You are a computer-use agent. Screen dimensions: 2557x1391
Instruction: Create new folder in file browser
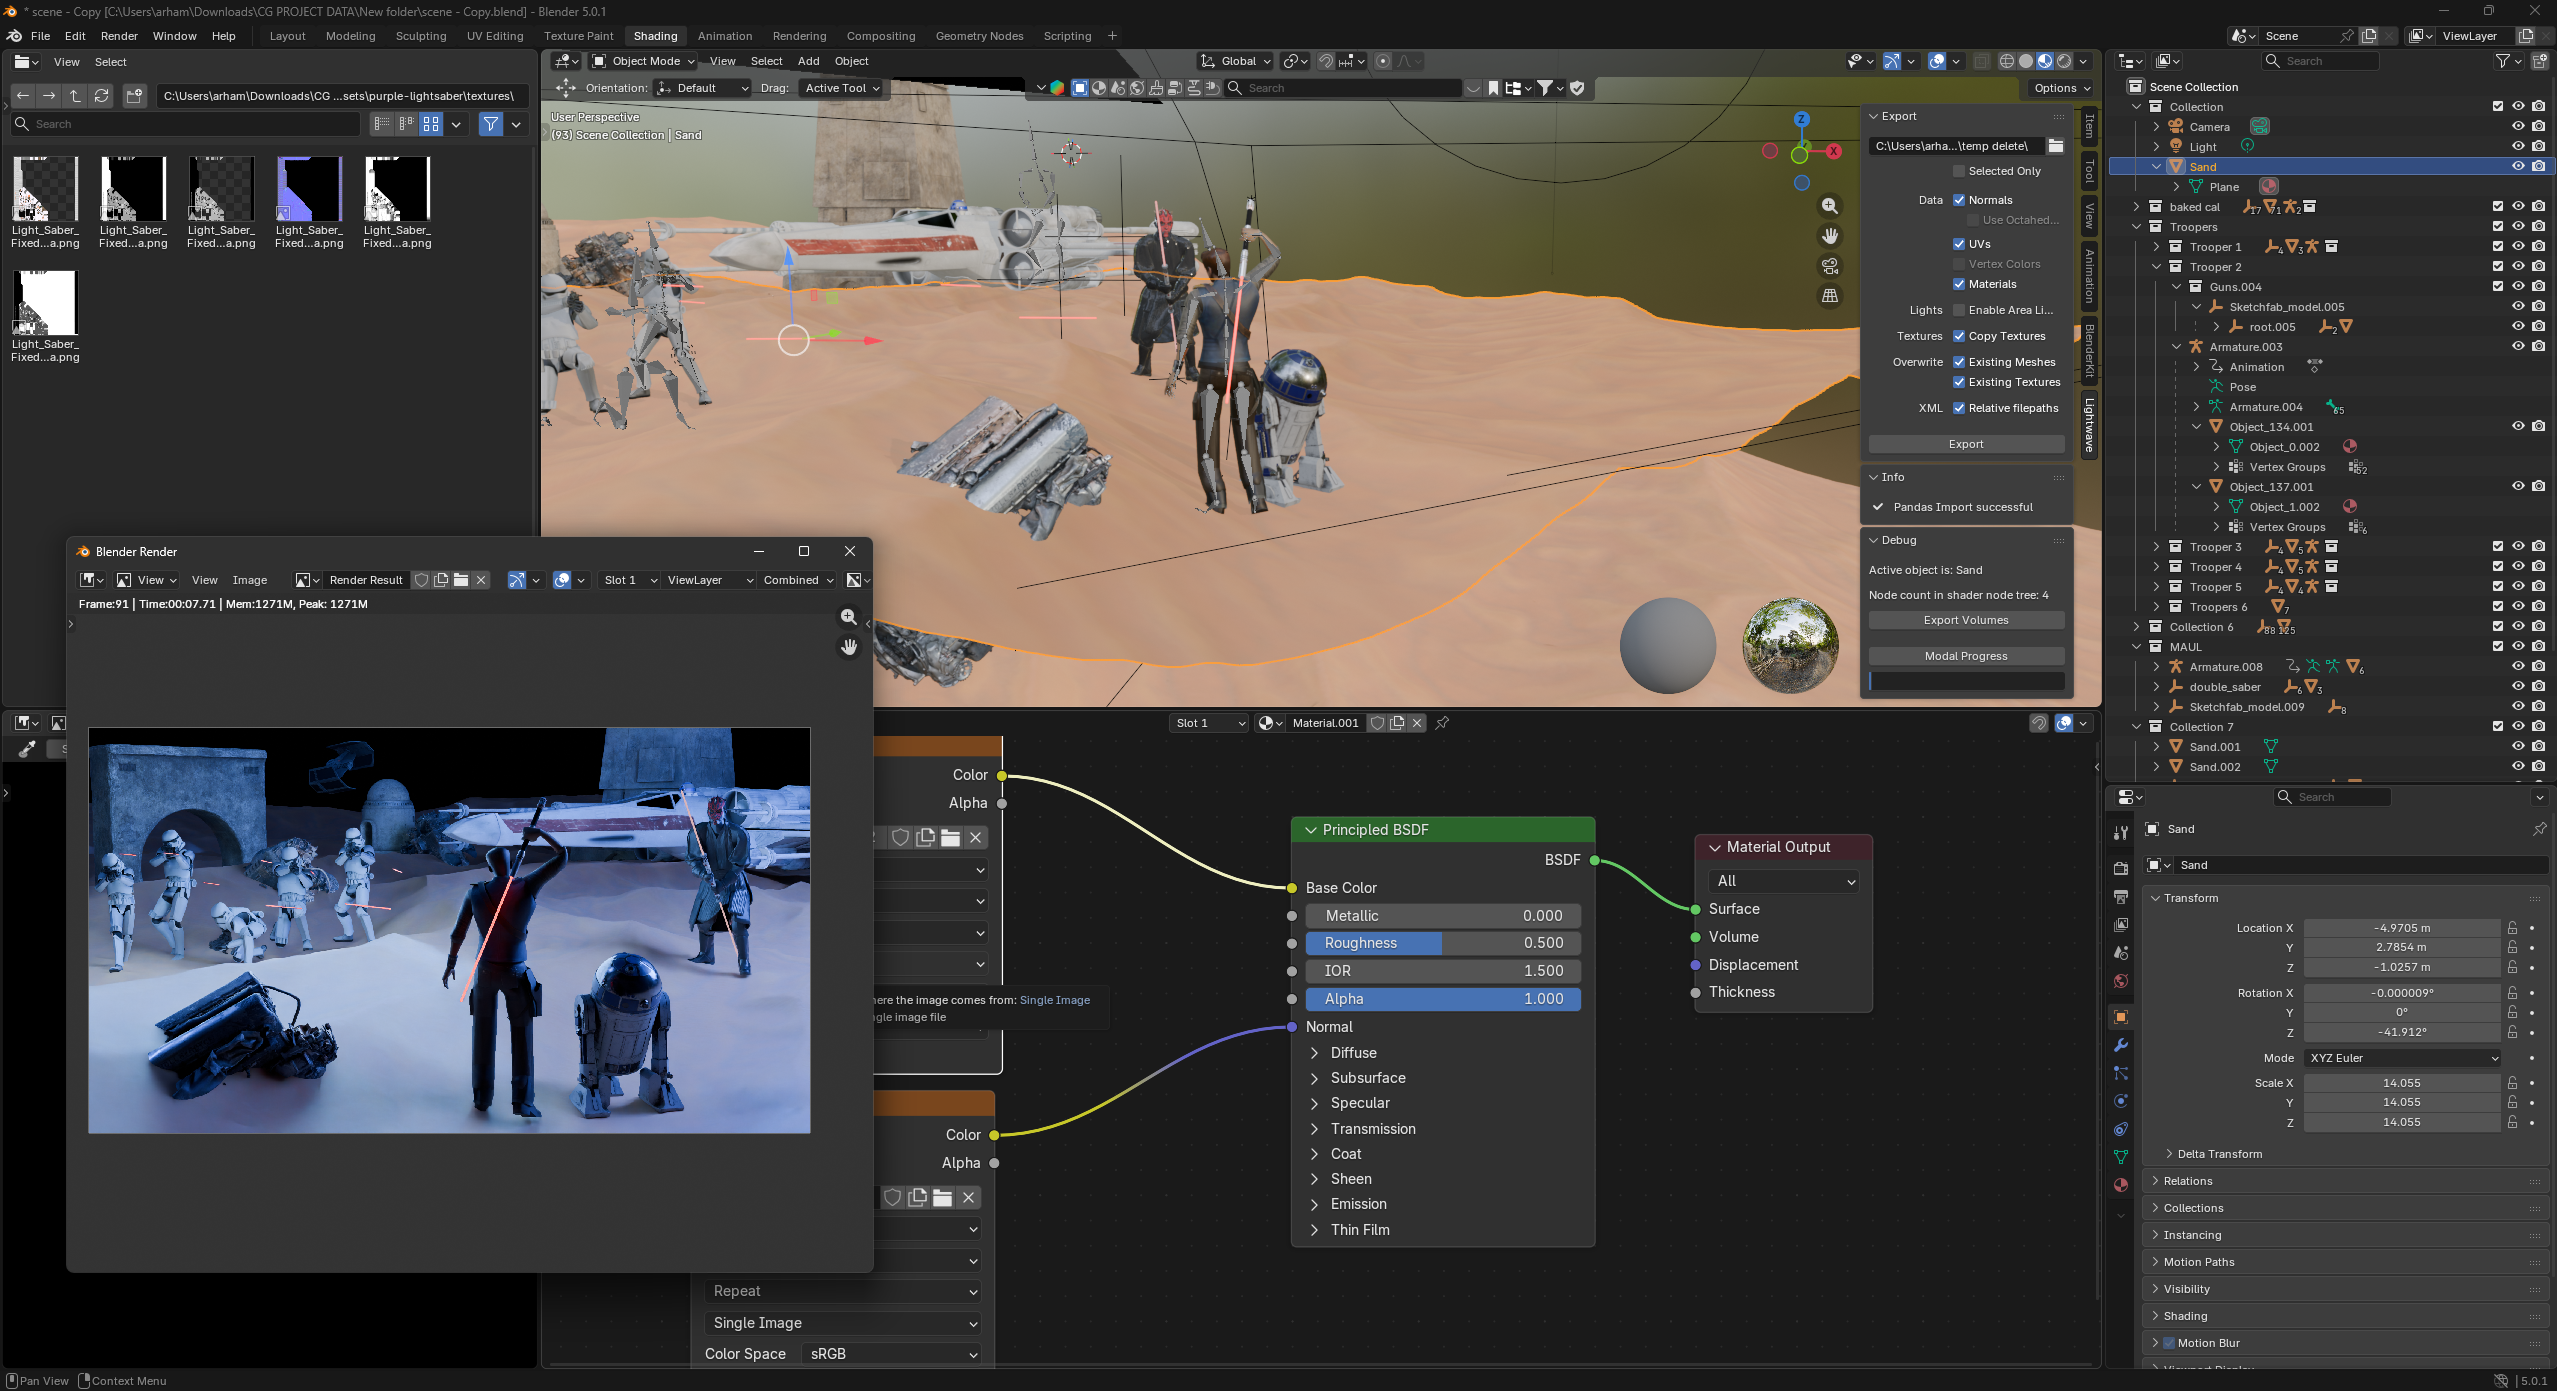coord(134,95)
